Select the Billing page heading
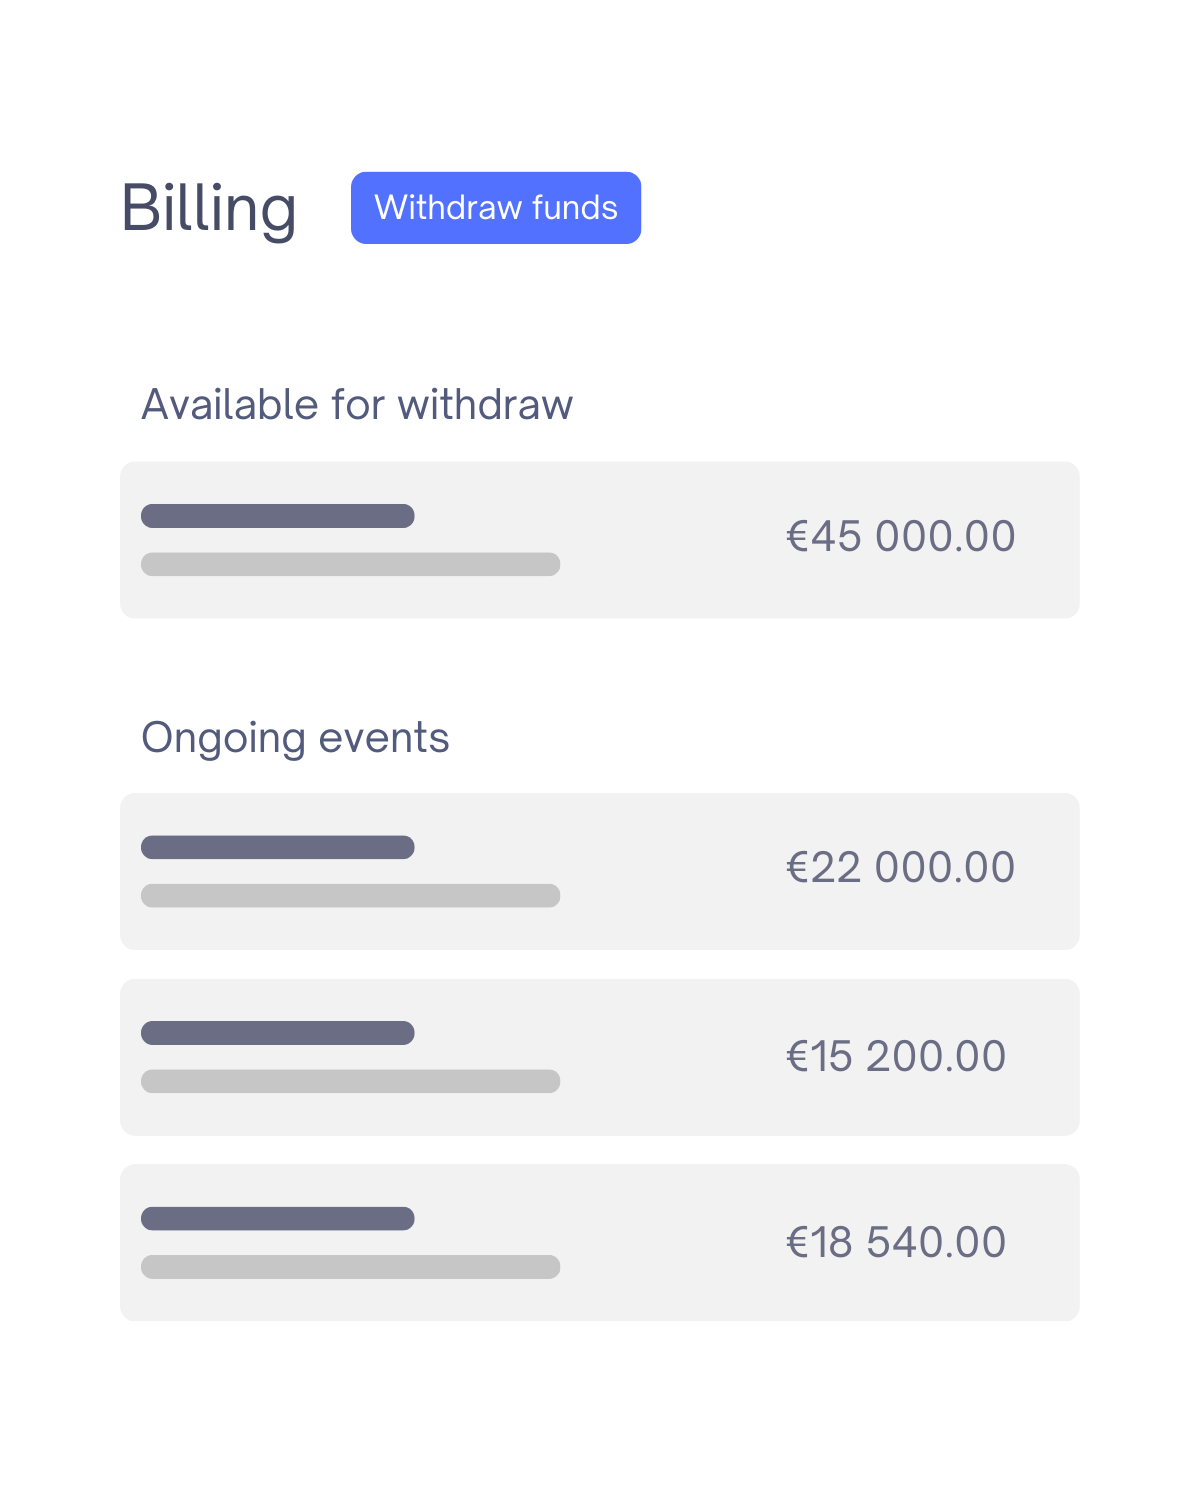Viewport: 1200px width, 1500px height. (209, 209)
